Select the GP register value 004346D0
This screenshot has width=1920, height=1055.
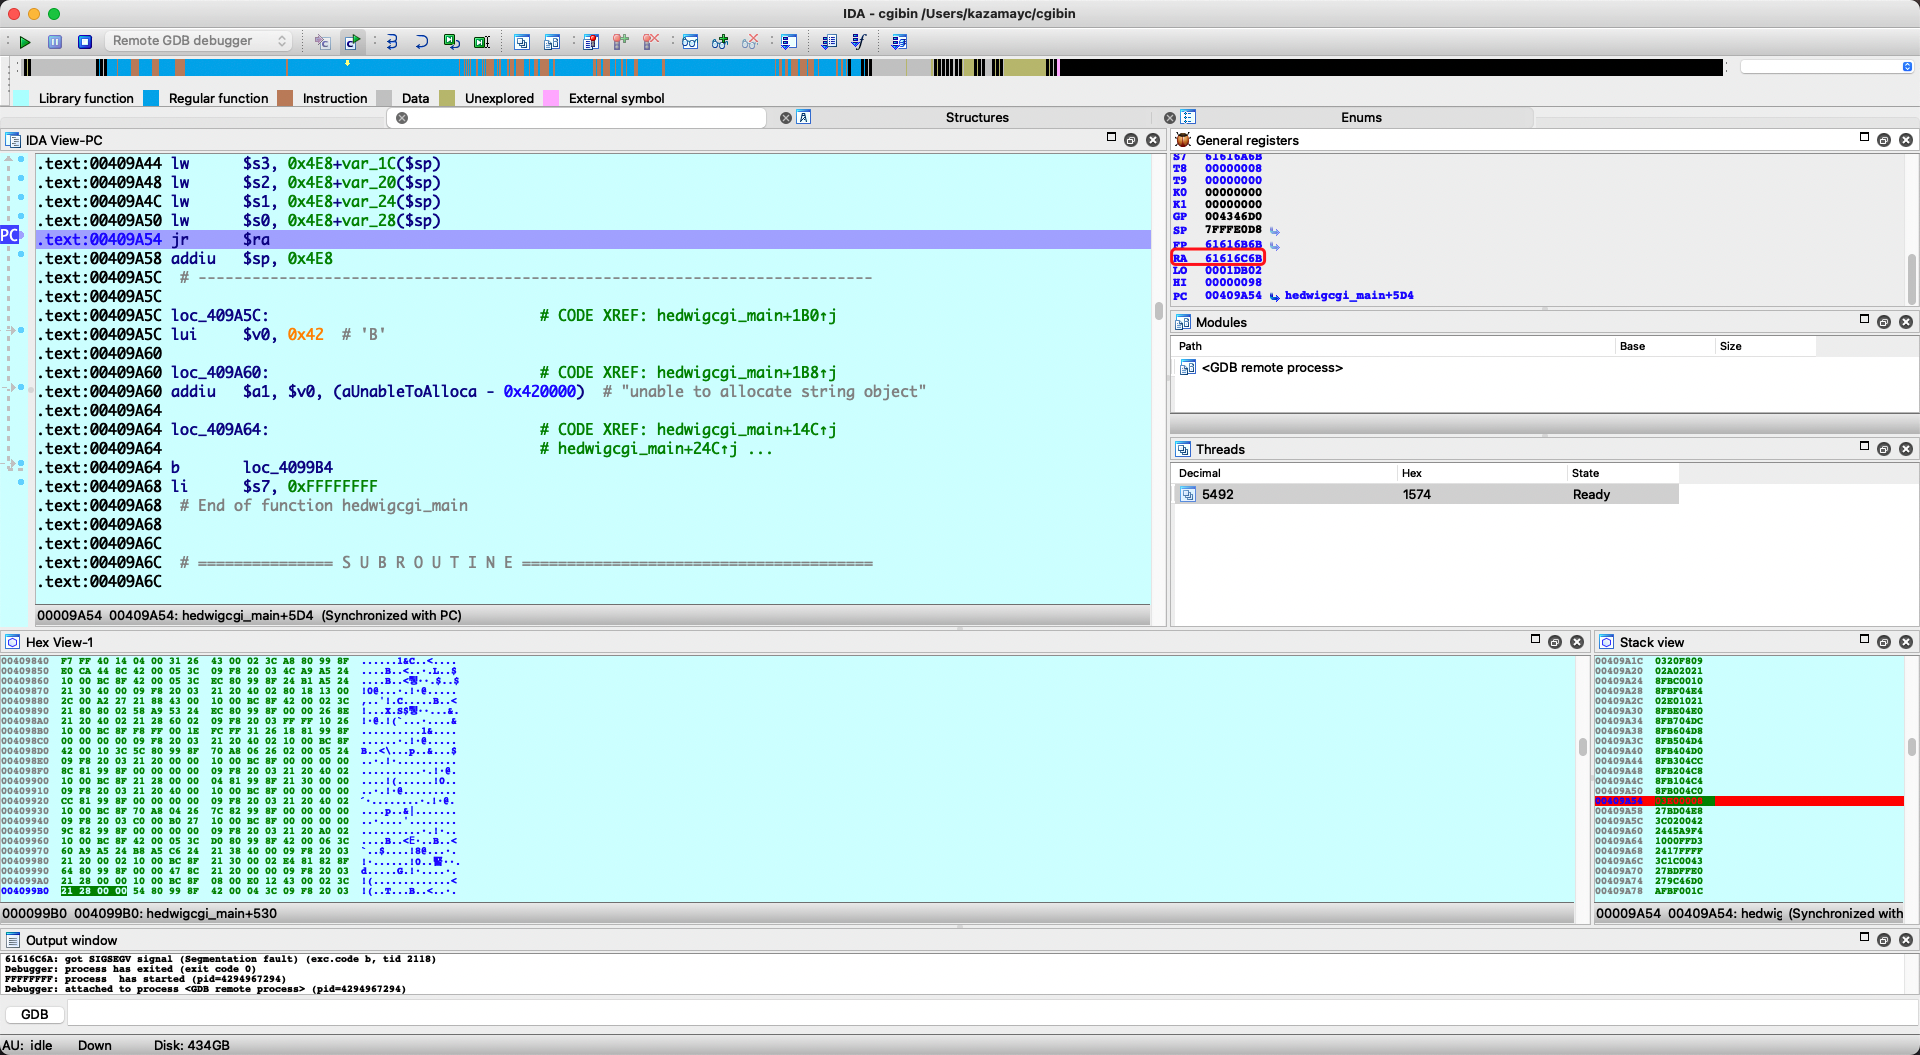[1233, 216]
